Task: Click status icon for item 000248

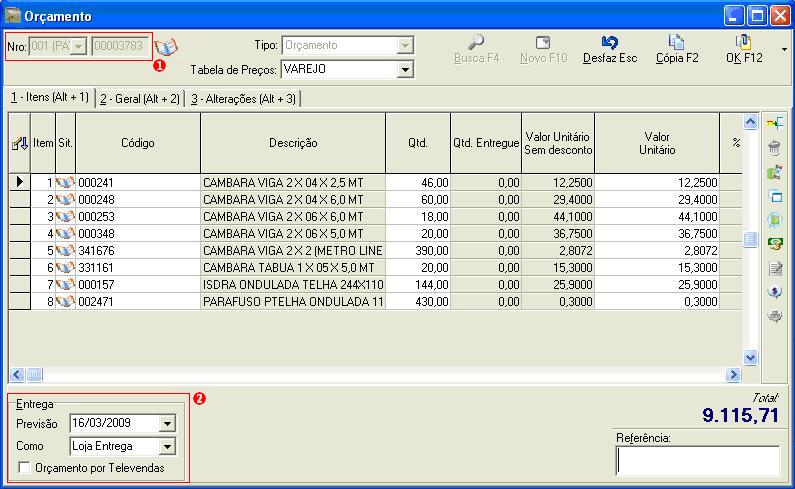Action: pyautogui.click(x=65, y=199)
